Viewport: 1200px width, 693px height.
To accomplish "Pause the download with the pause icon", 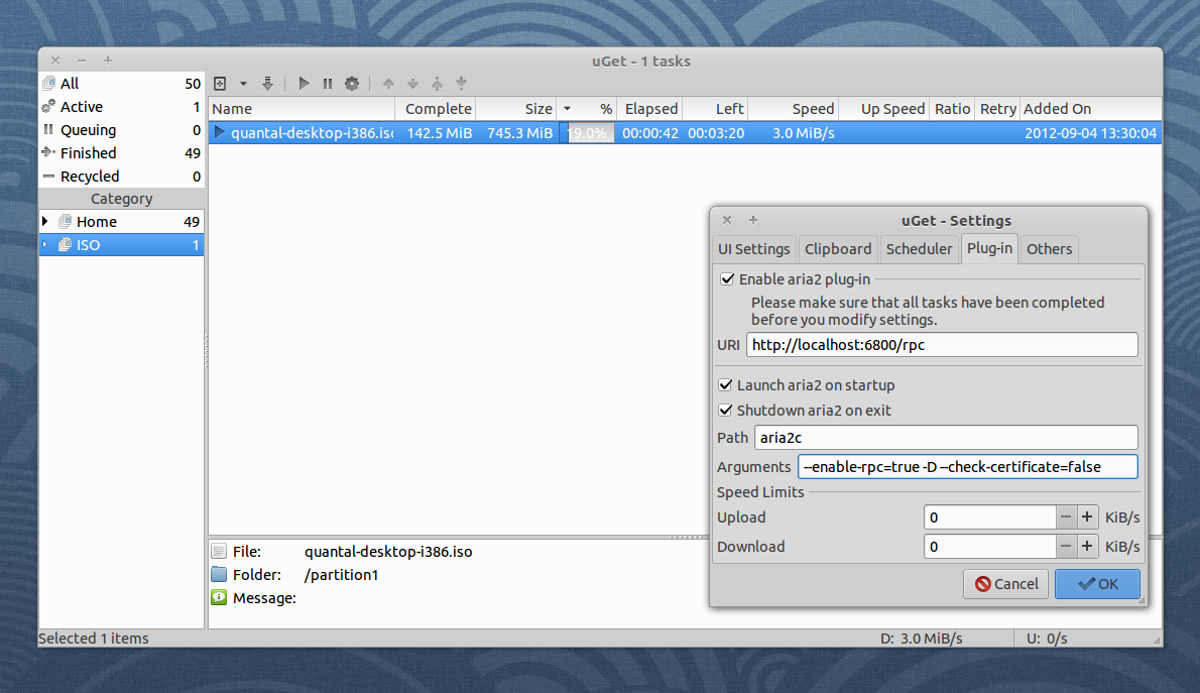I will 327,84.
